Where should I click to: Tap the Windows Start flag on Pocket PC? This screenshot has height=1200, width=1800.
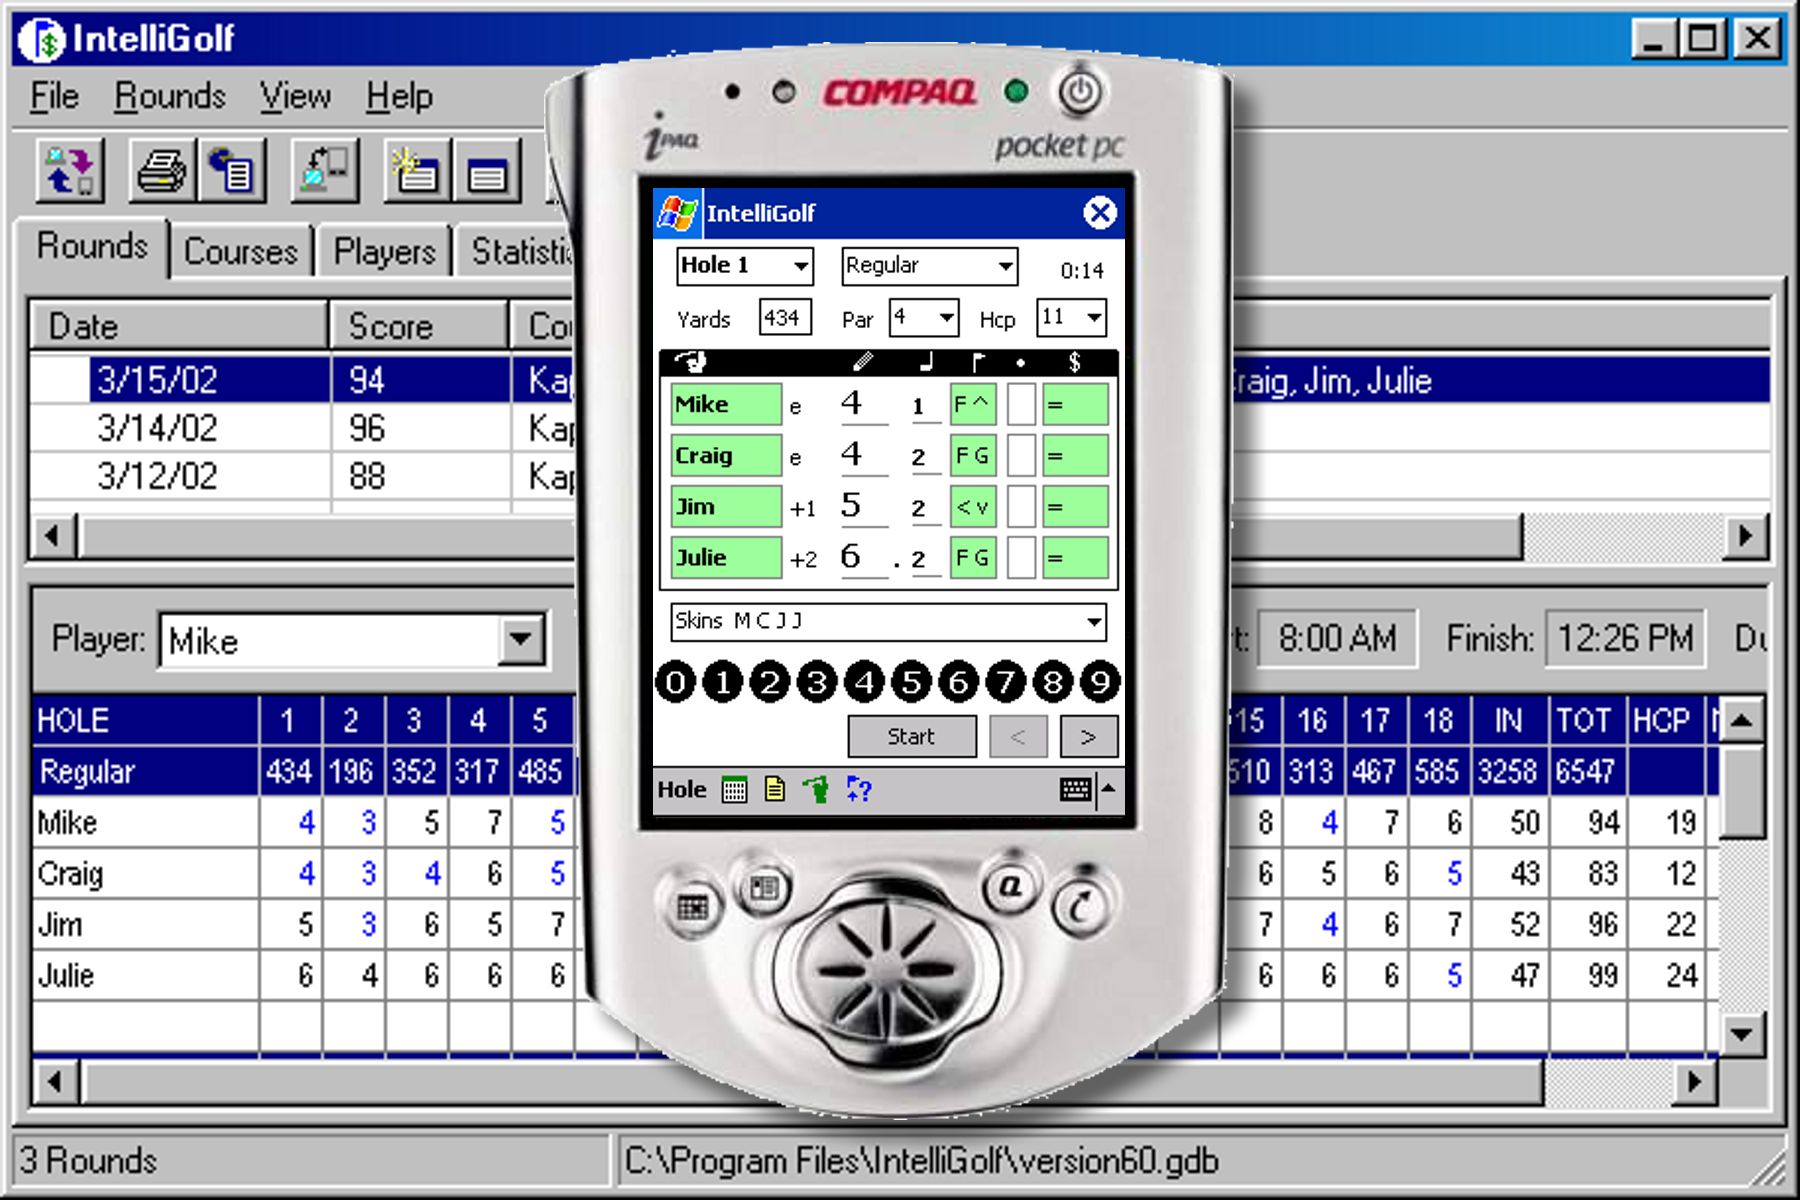coord(678,212)
